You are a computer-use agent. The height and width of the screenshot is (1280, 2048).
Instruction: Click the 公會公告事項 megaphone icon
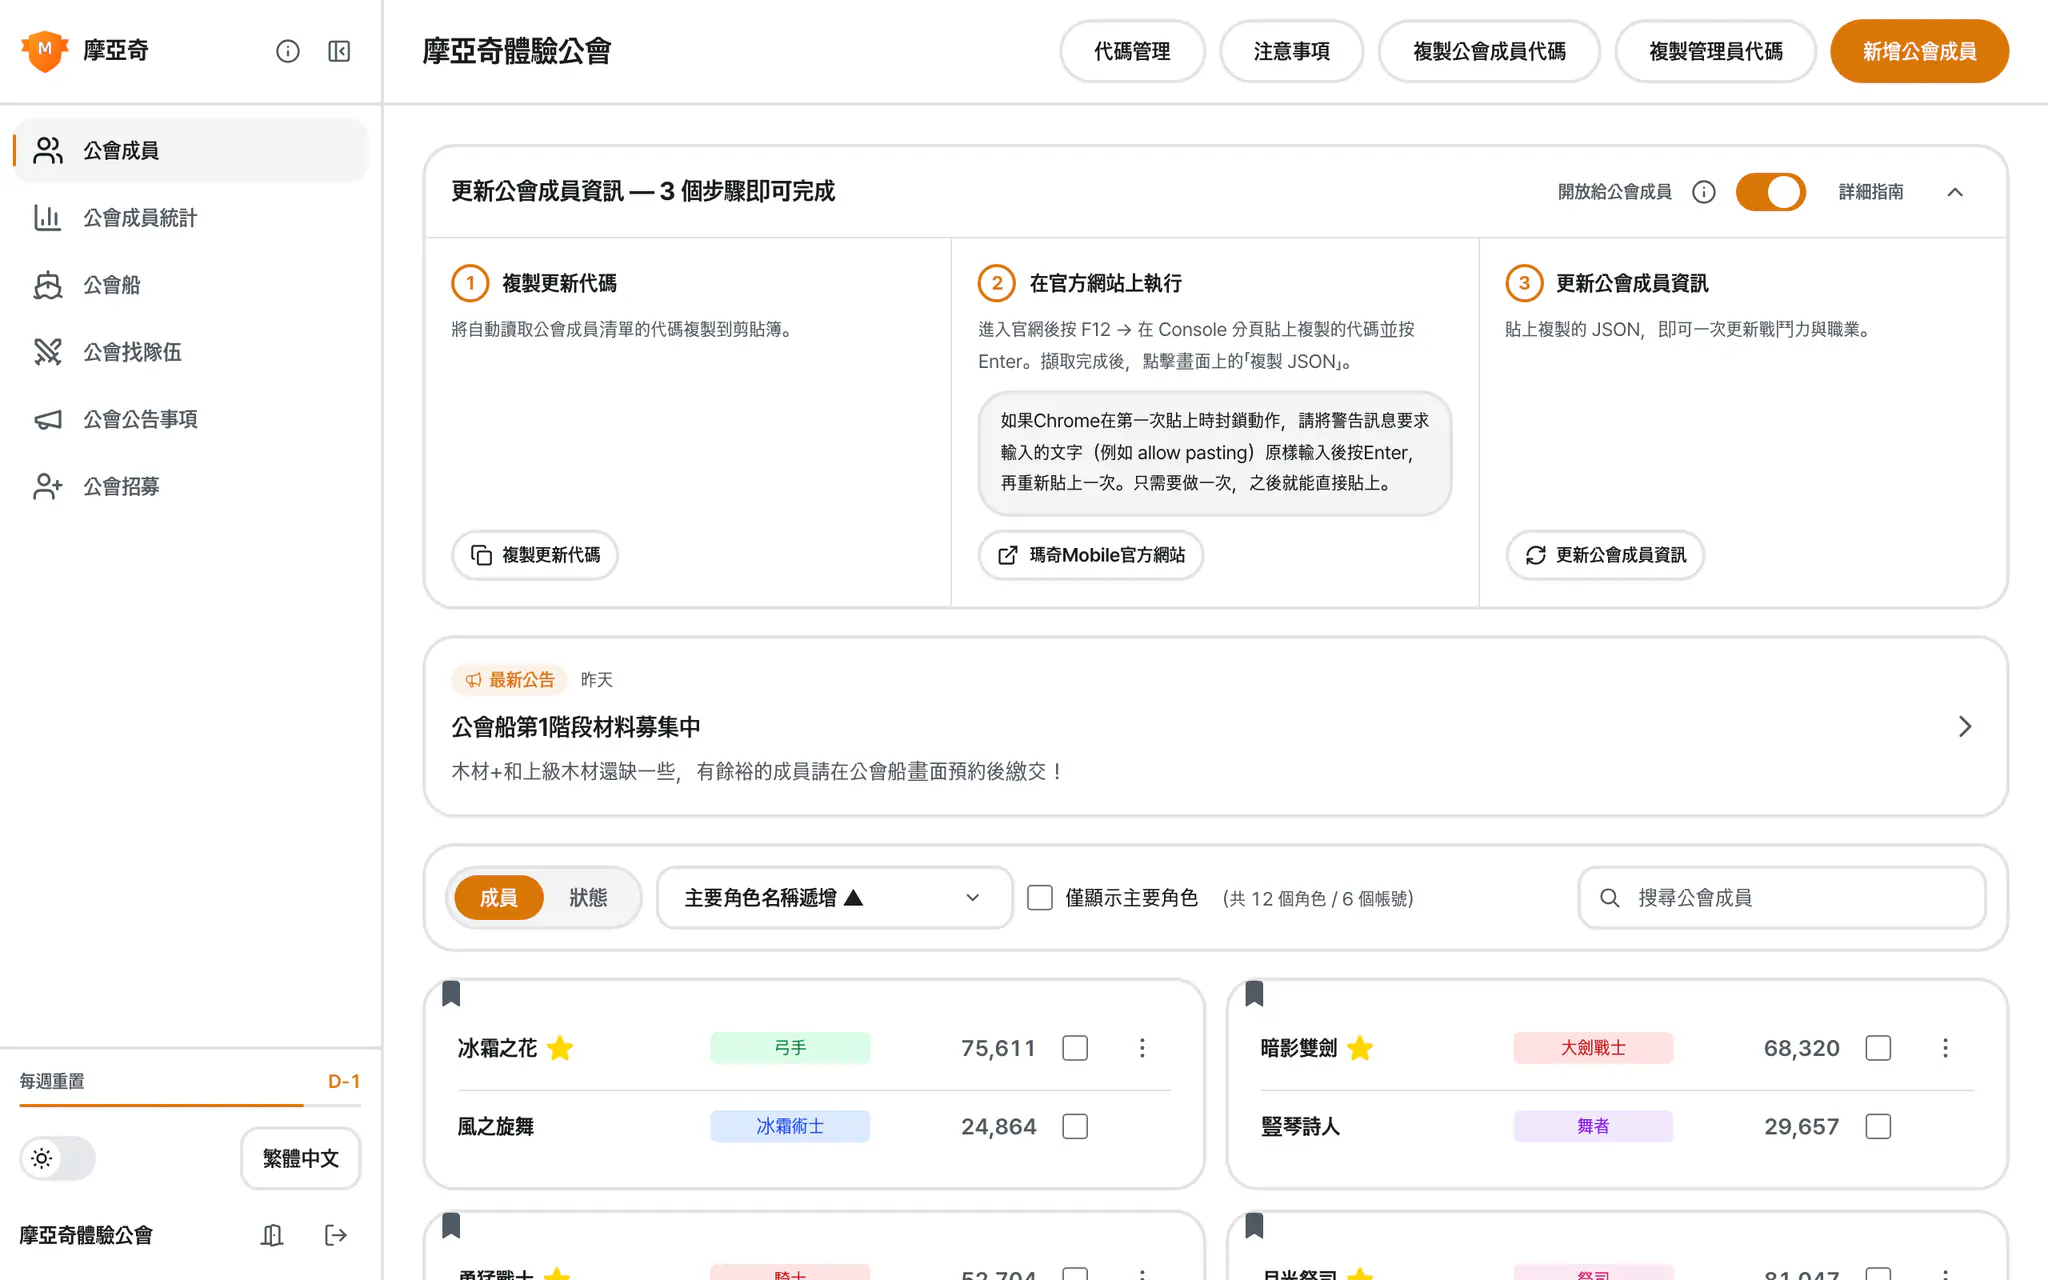(48, 419)
